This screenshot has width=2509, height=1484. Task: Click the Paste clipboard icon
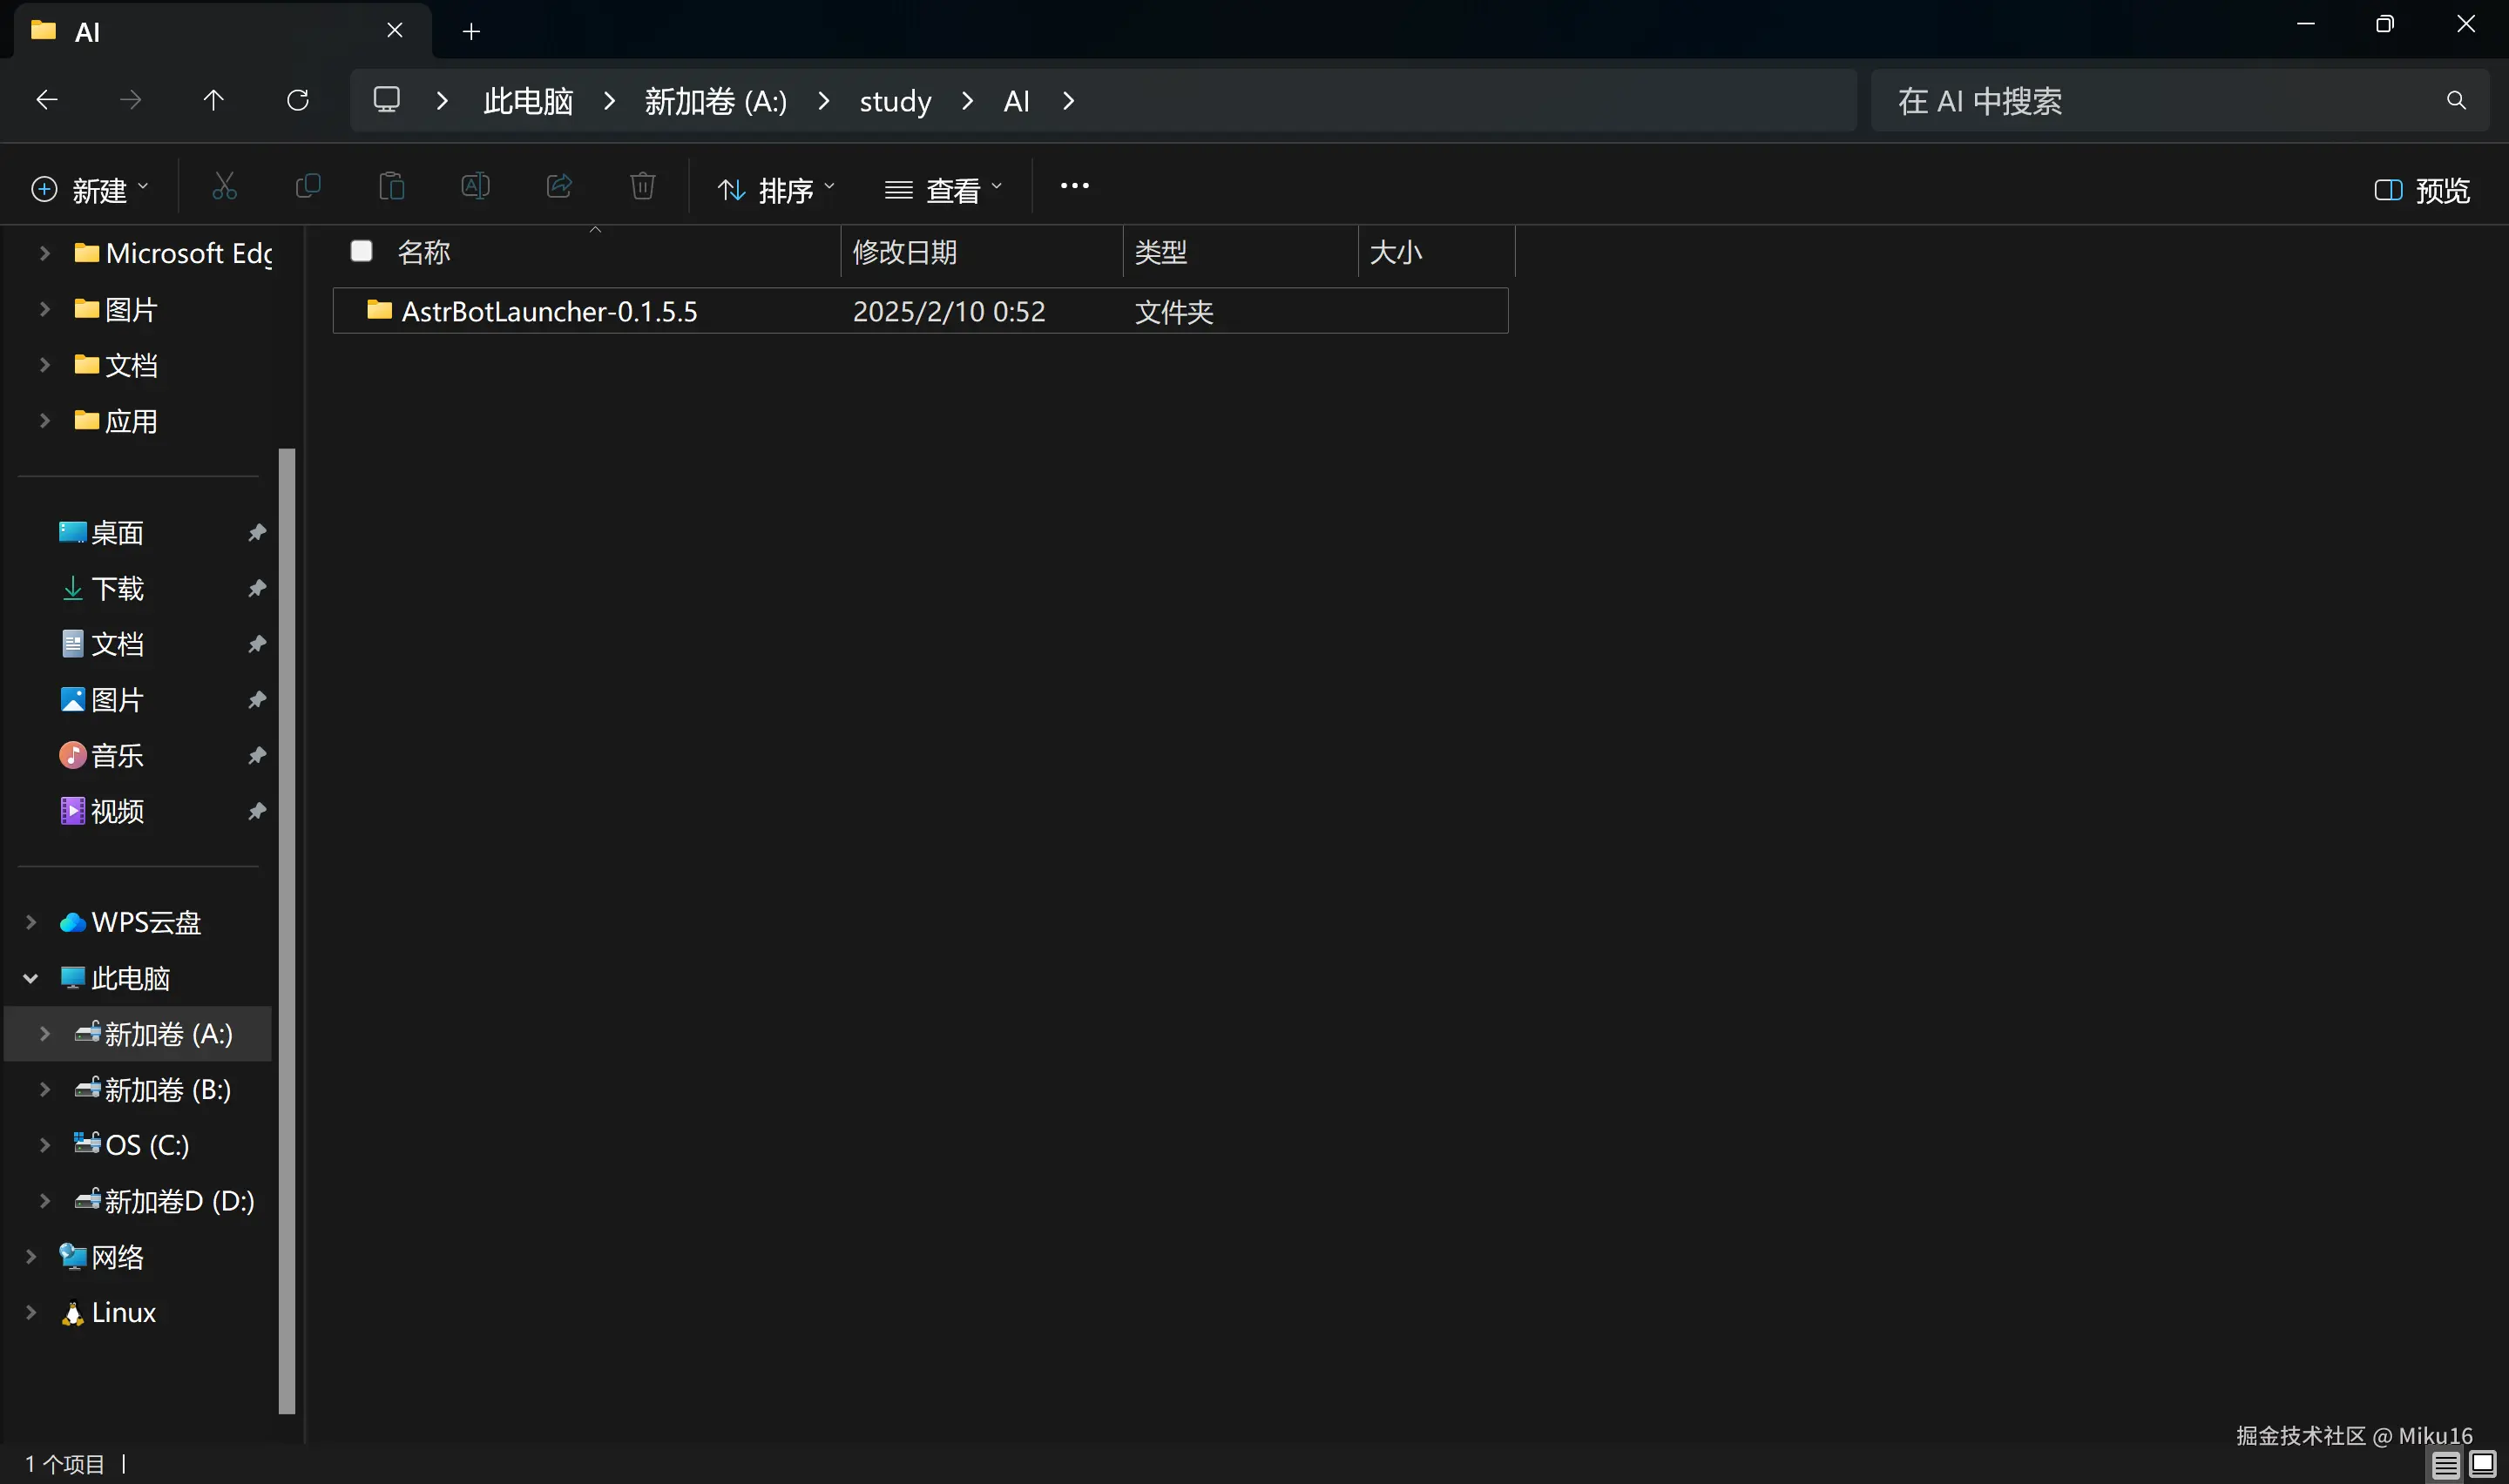click(x=391, y=187)
